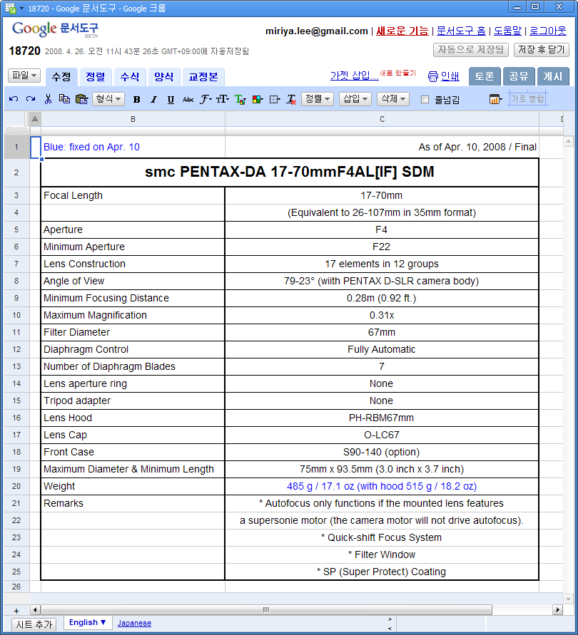Click the 시트 추가 add sheet button

click(34, 624)
